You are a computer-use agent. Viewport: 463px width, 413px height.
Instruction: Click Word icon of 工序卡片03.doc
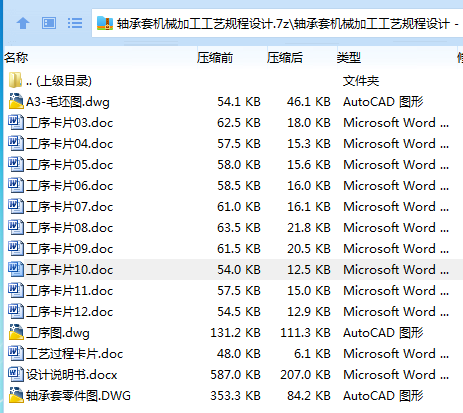click(16, 122)
